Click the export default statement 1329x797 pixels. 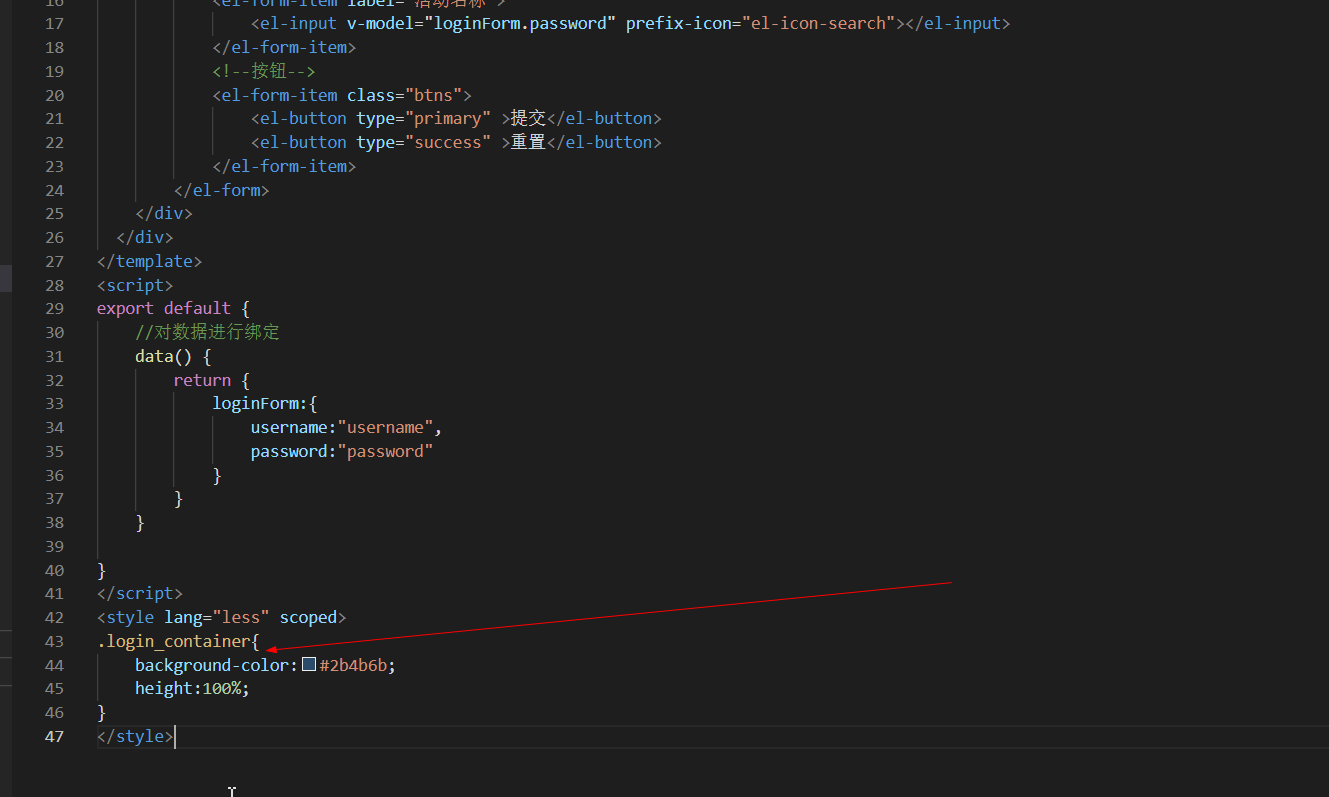[x=164, y=308]
